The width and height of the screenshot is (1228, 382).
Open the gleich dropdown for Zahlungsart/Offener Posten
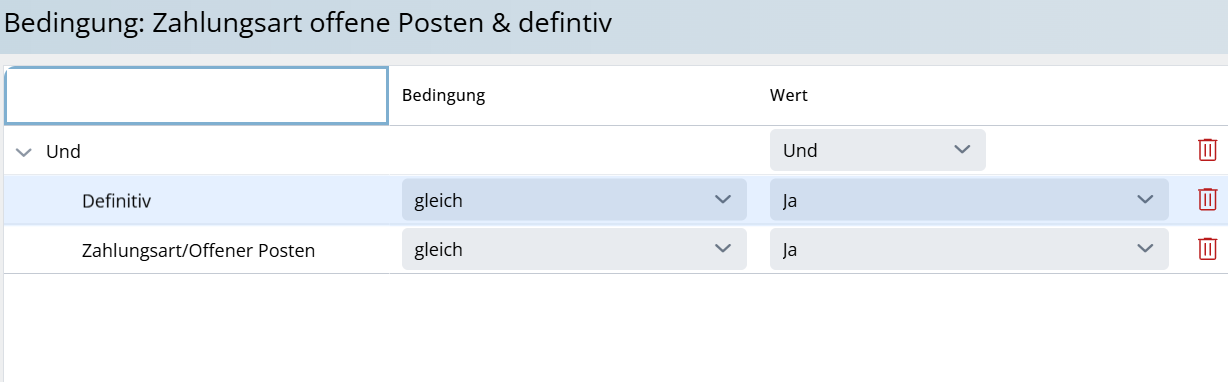tap(574, 248)
